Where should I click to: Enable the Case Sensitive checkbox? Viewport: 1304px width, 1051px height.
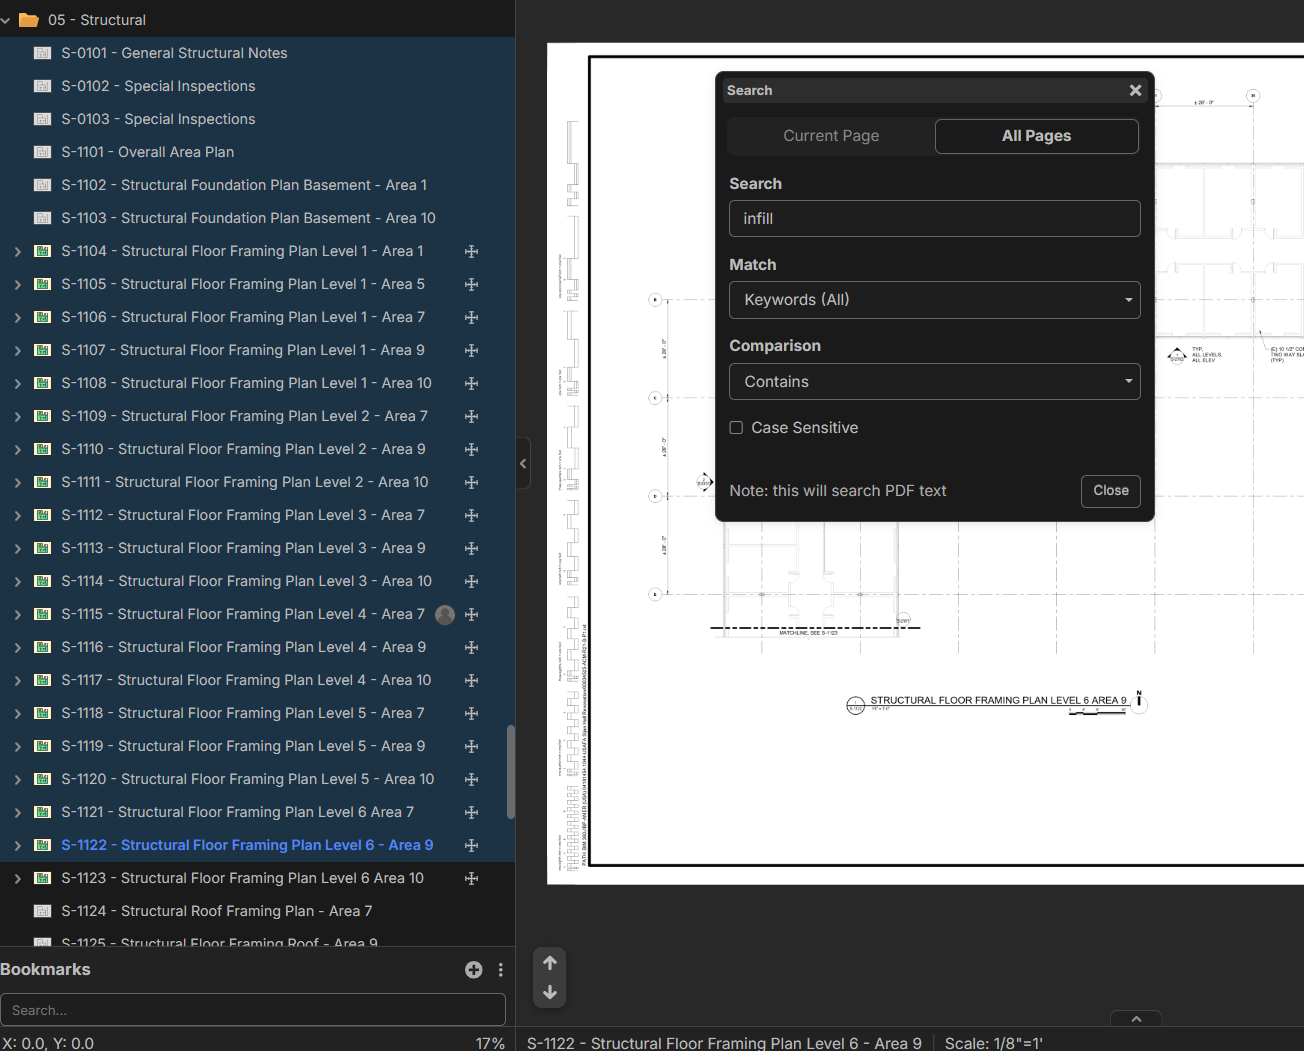tap(736, 428)
